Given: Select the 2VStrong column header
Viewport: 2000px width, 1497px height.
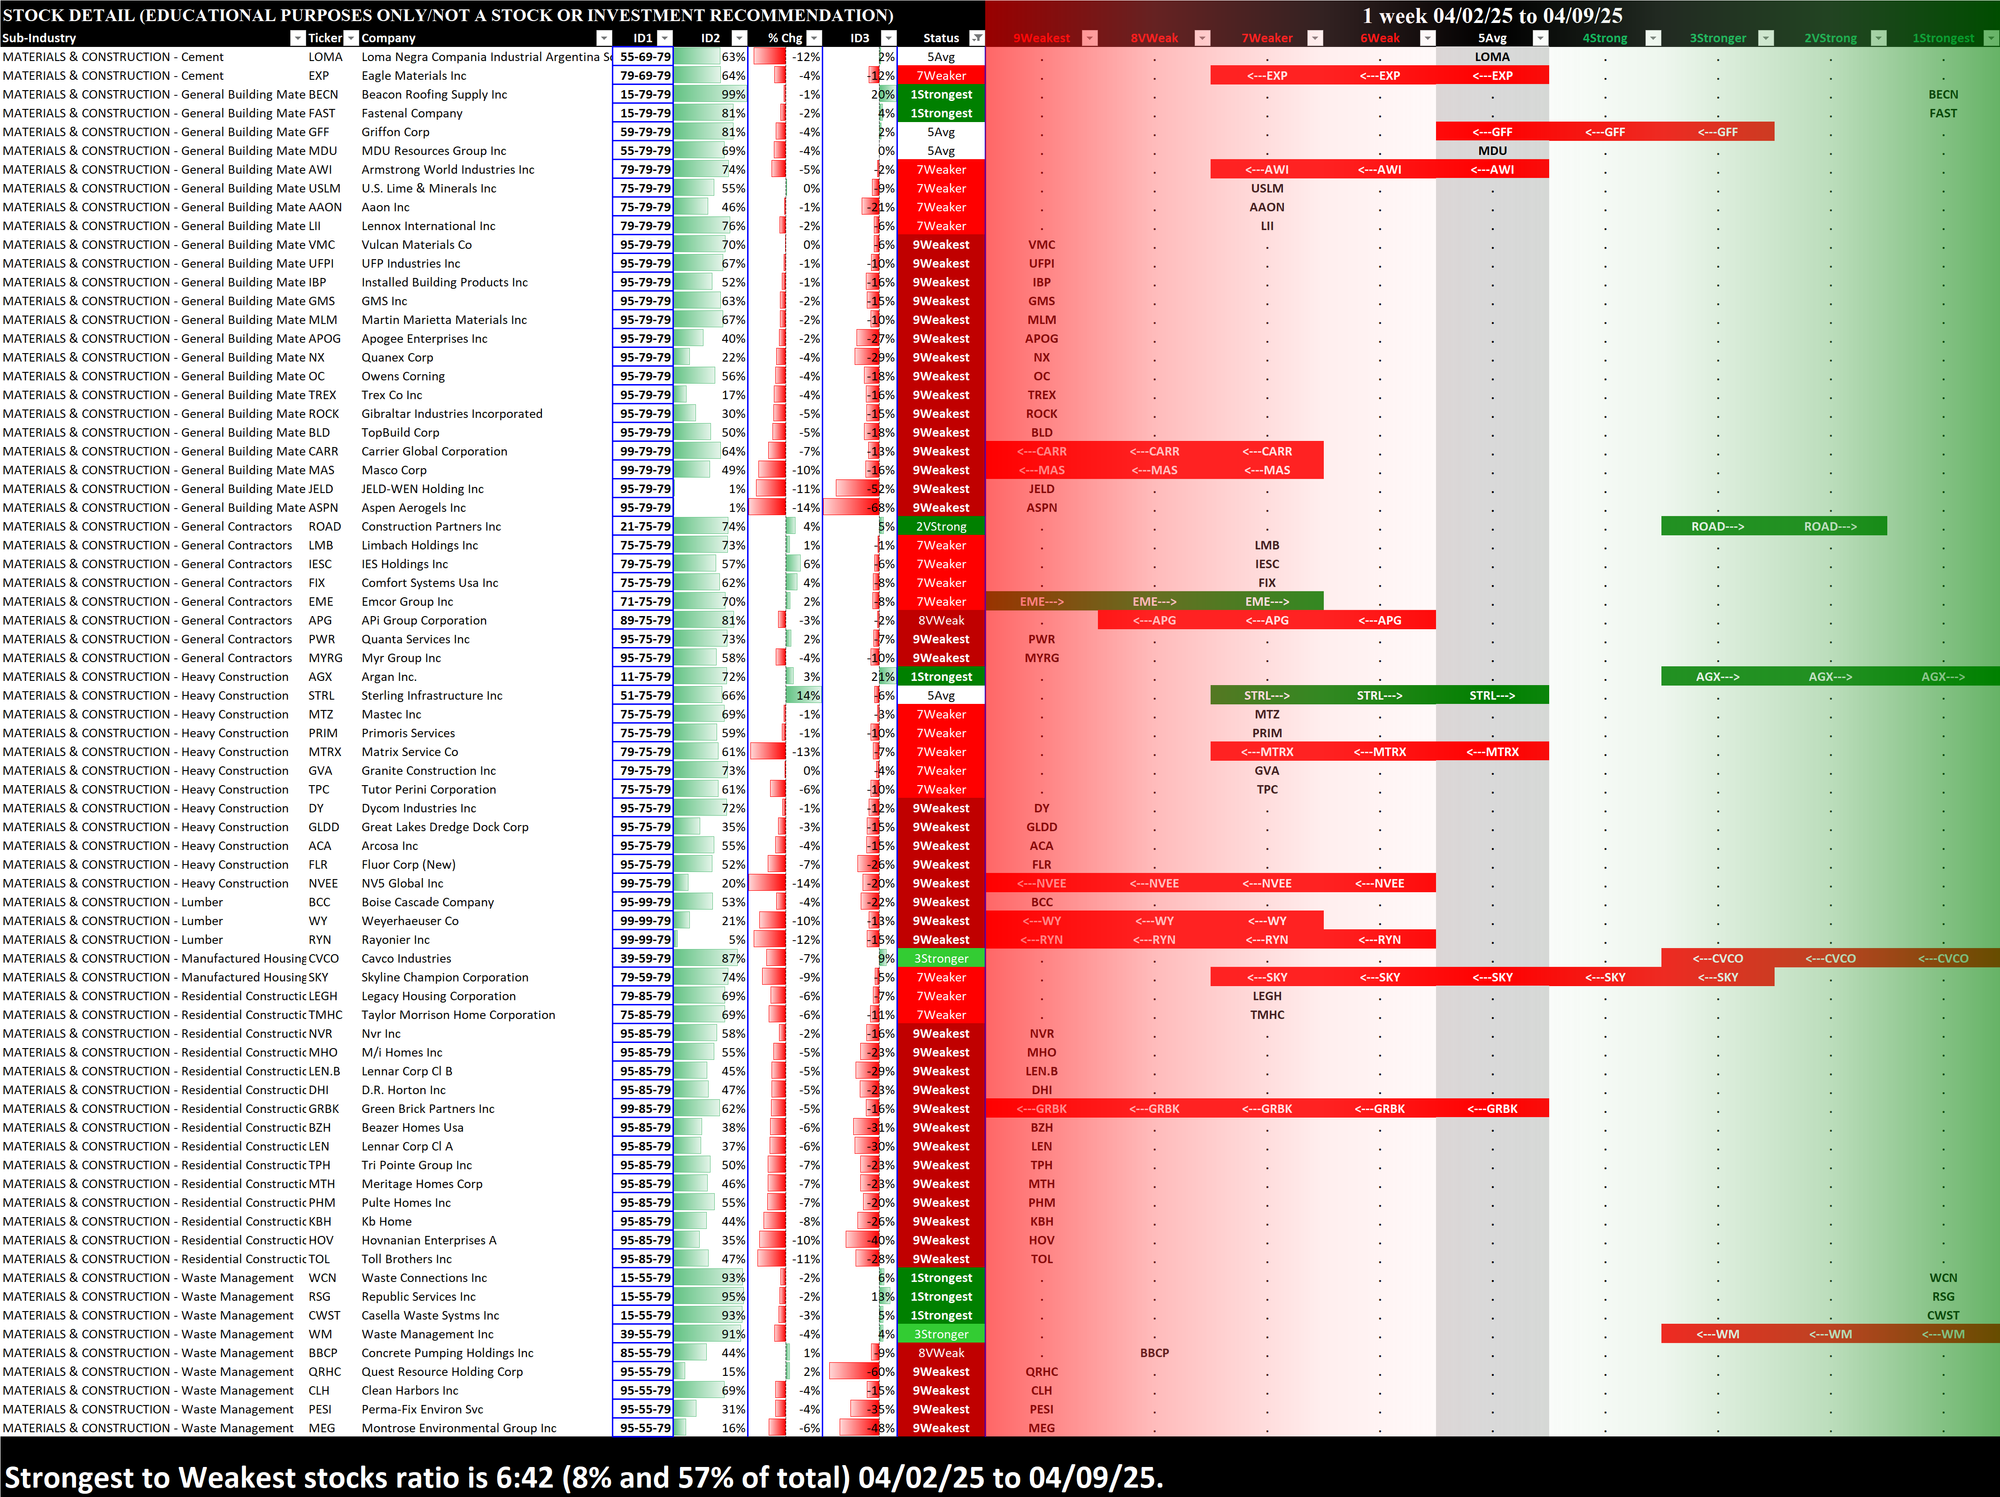Looking at the screenshot, I should pyautogui.click(x=1830, y=38).
